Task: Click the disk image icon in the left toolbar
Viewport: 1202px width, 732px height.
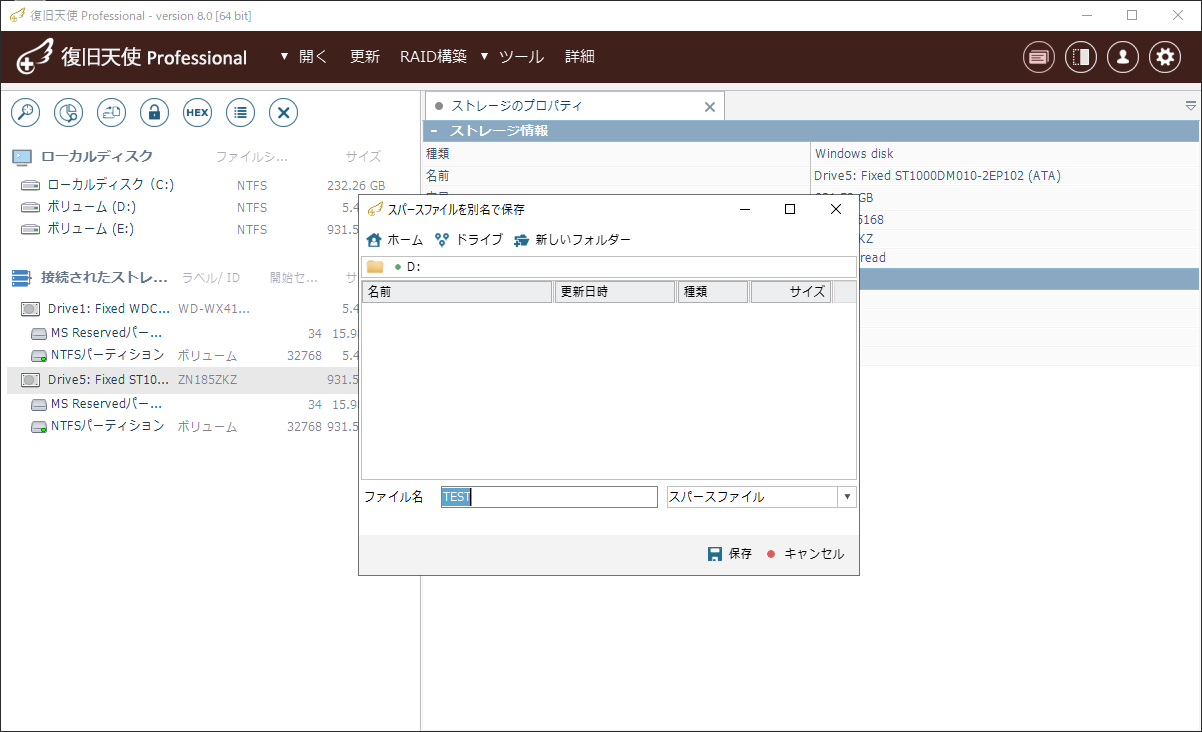Action: click(111, 112)
